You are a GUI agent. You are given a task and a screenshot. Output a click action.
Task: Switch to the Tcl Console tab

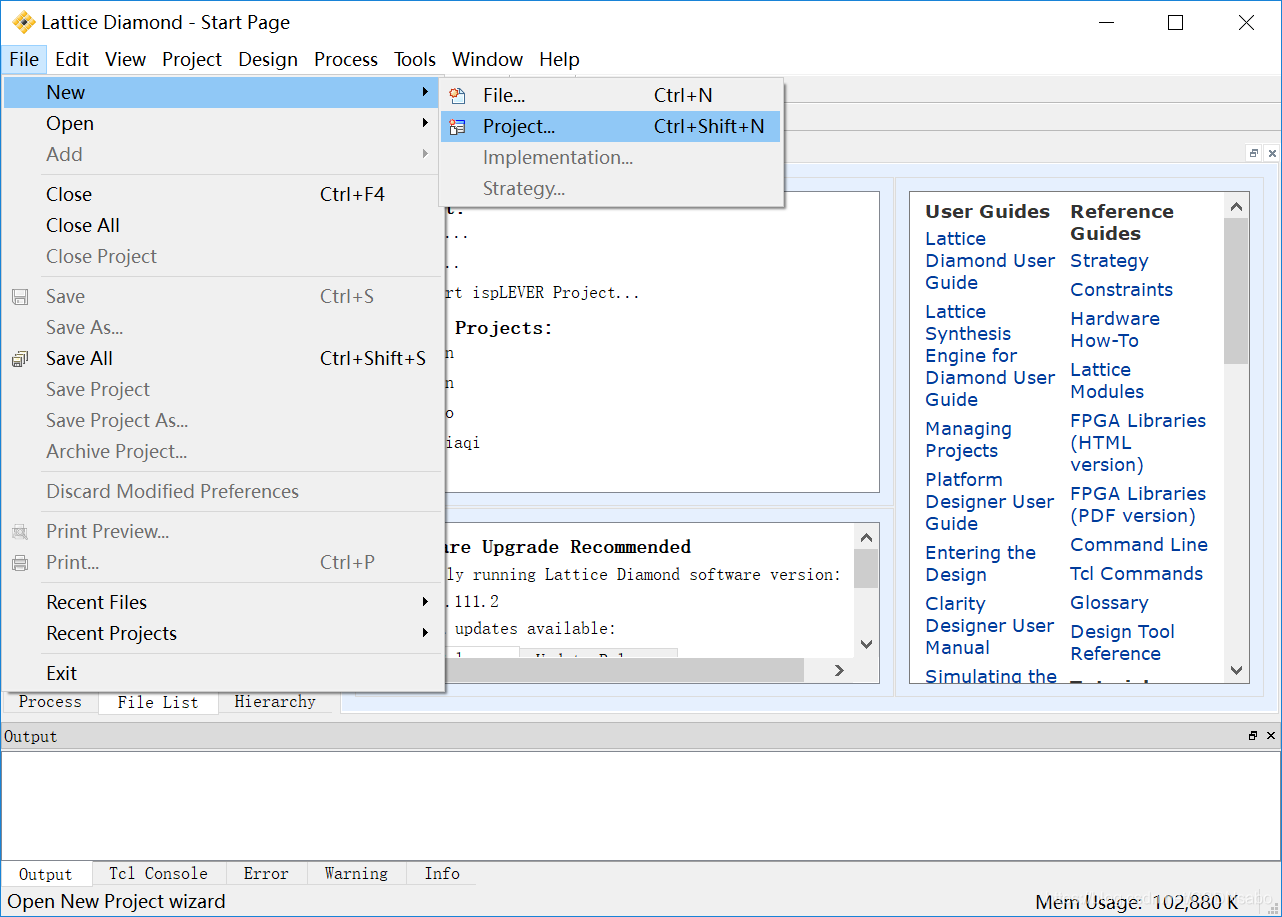click(x=158, y=874)
